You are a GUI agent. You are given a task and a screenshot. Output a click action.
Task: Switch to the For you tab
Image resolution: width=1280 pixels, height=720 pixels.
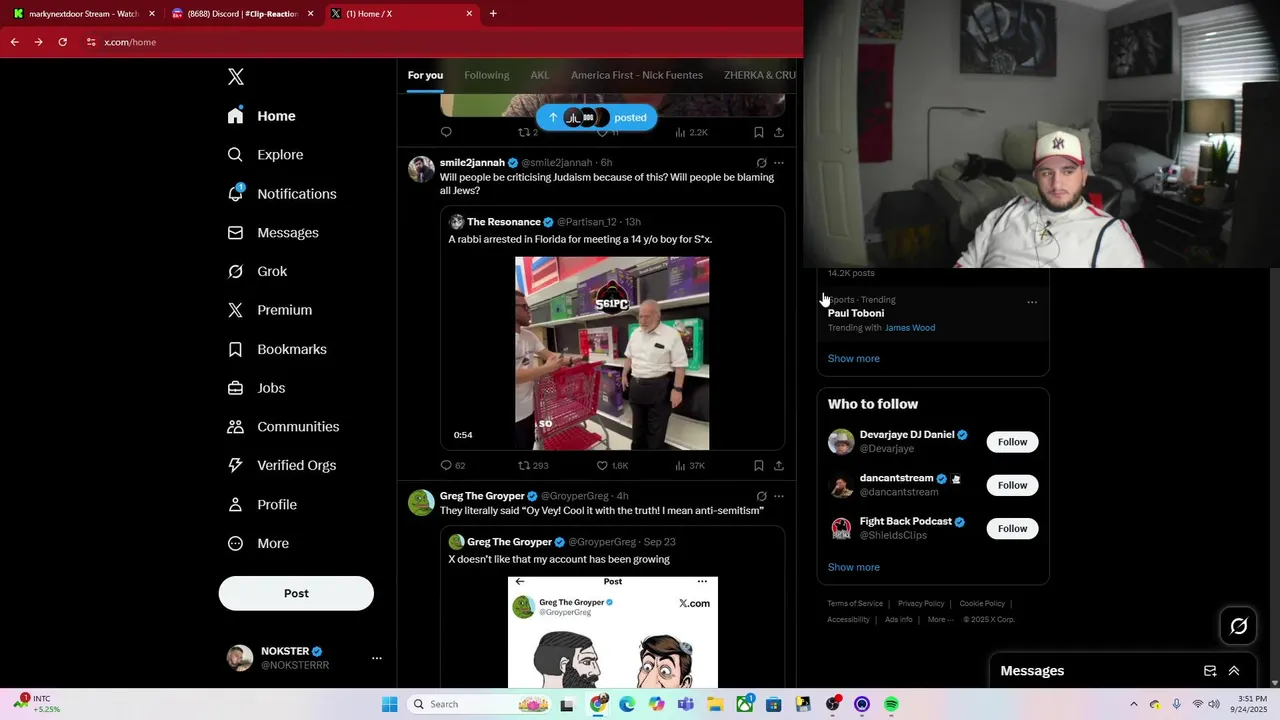point(425,75)
